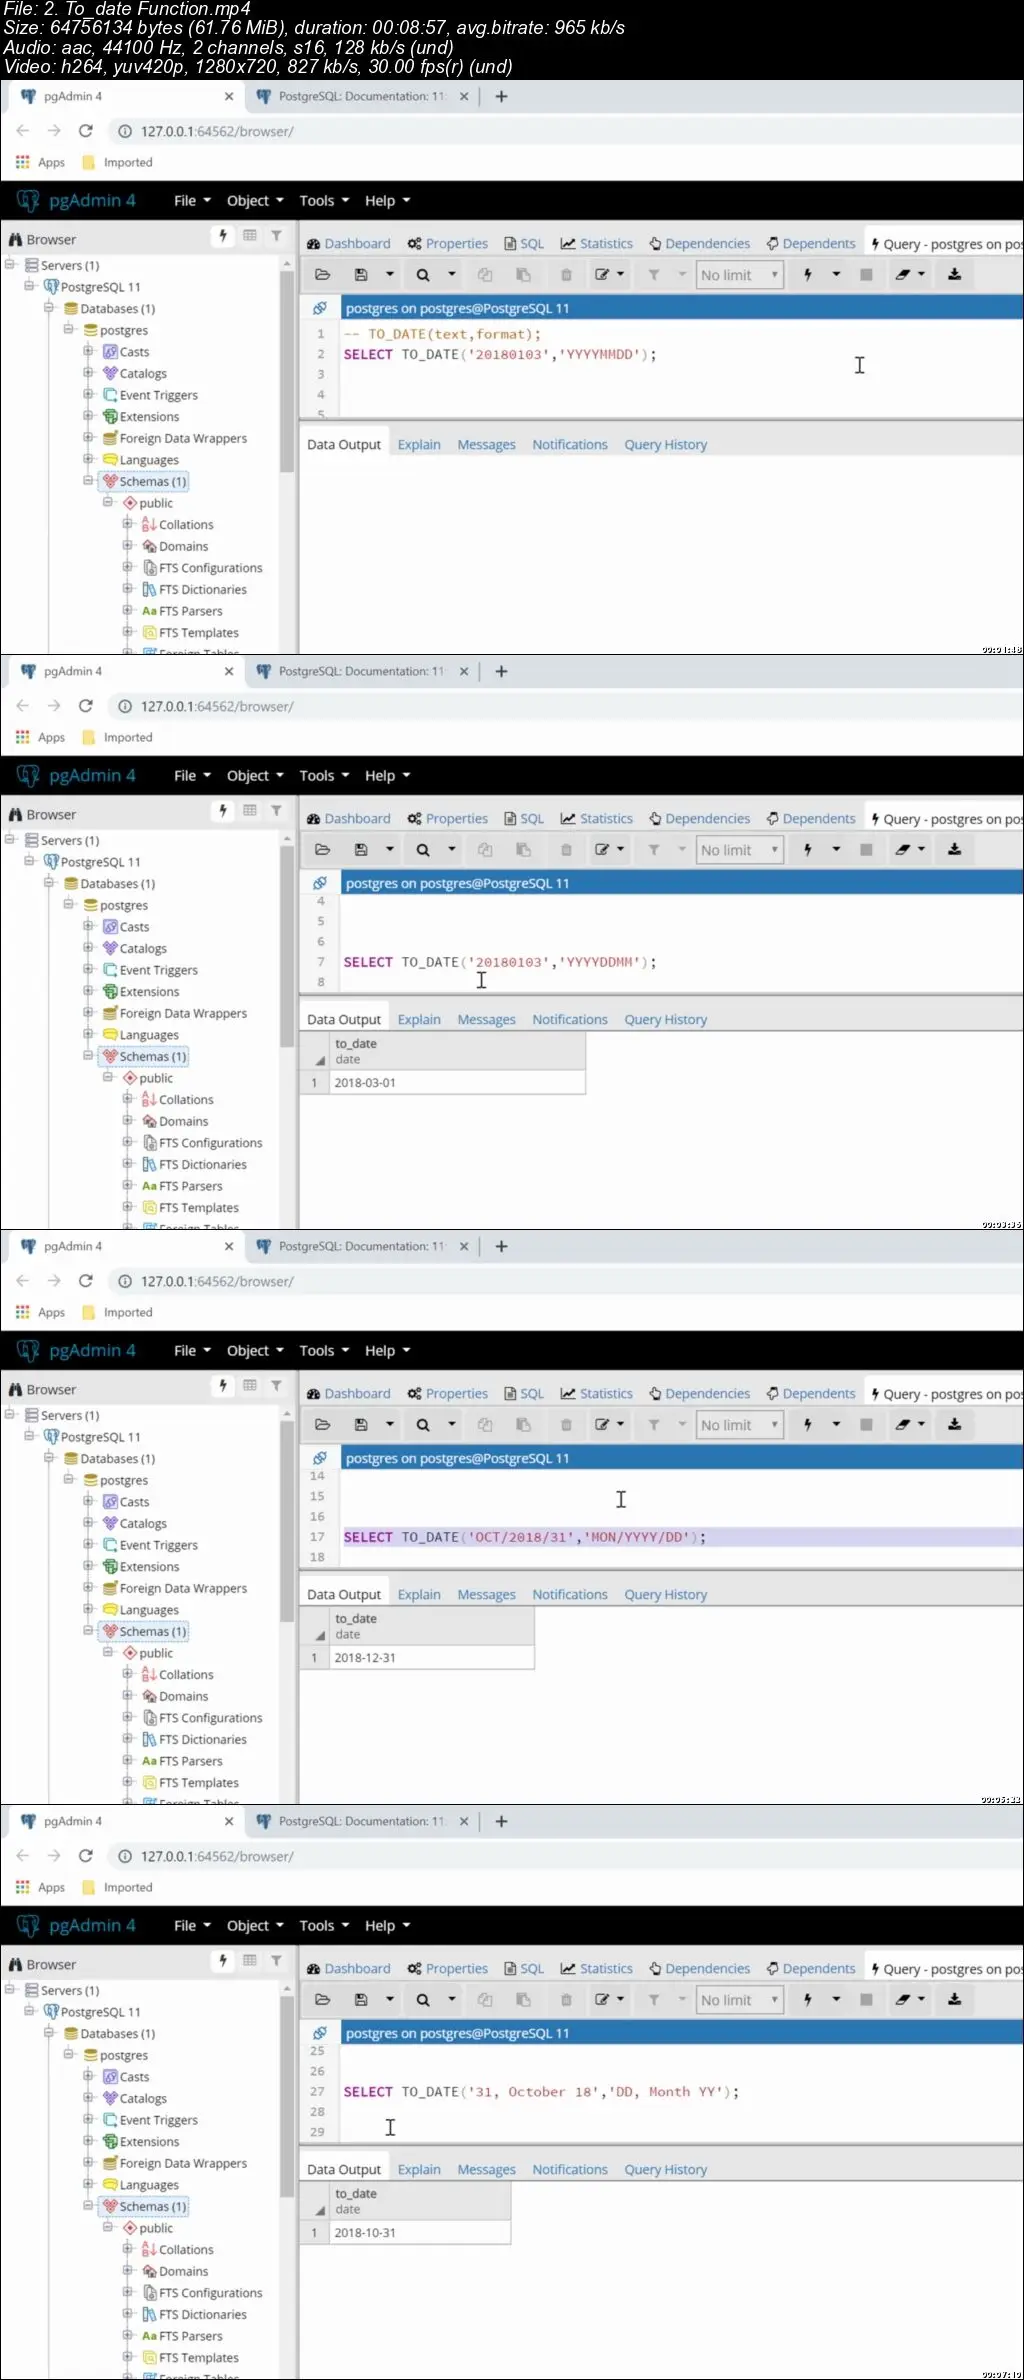Select FTS Dictionaries item in 2018-10-31 frame
Image resolution: width=1024 pixels, height=2380 pixels.
[x=203, y=2314]
